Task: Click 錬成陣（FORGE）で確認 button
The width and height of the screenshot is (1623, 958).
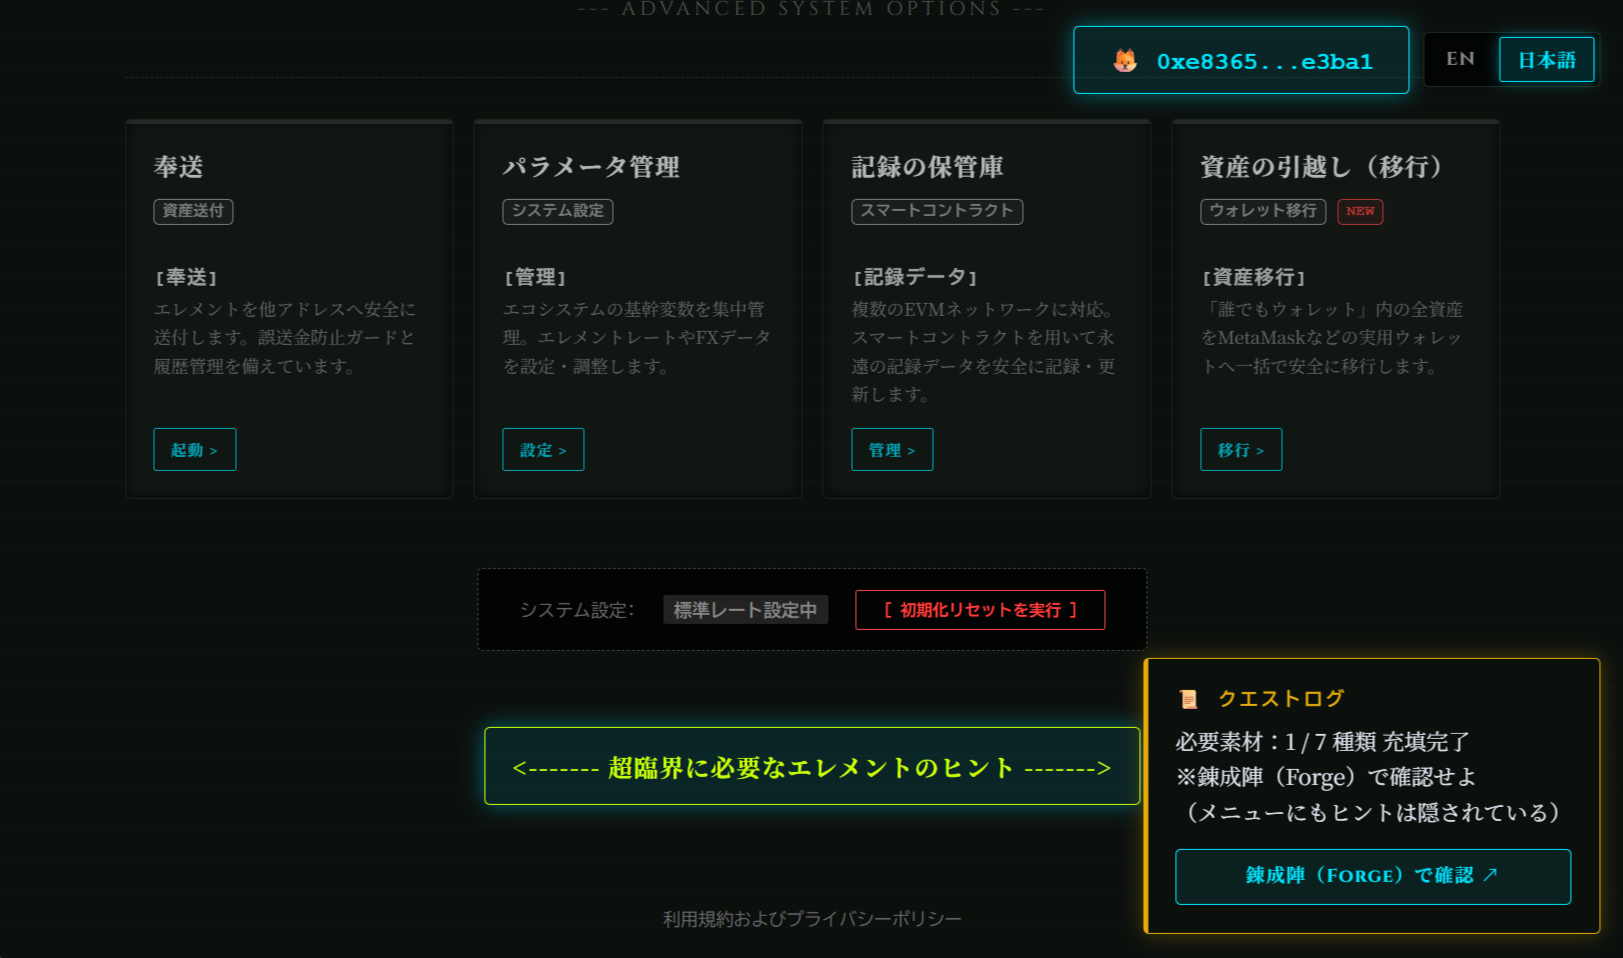Action: (x=1373, y=877)
